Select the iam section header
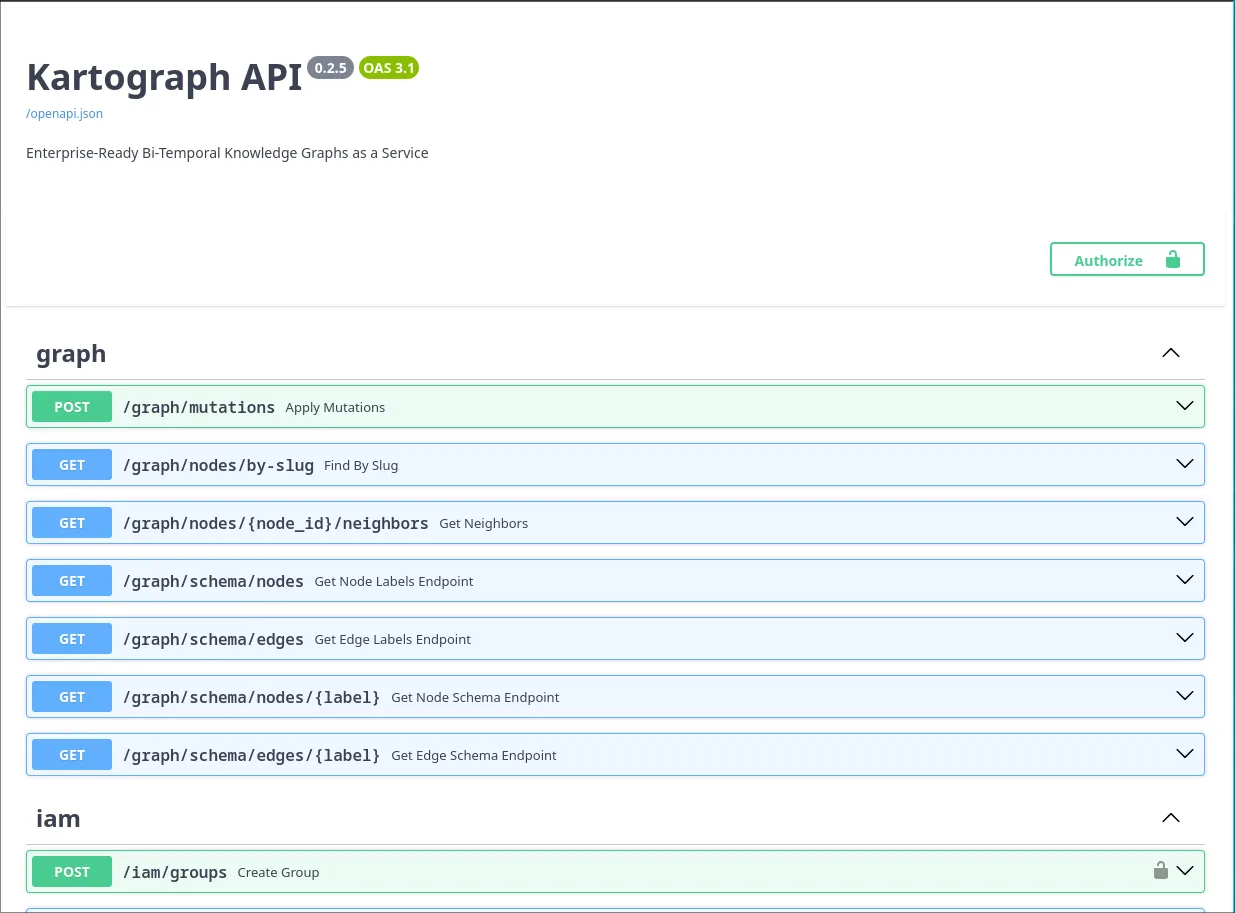The image size is (1235, 913). click(58, 817)
